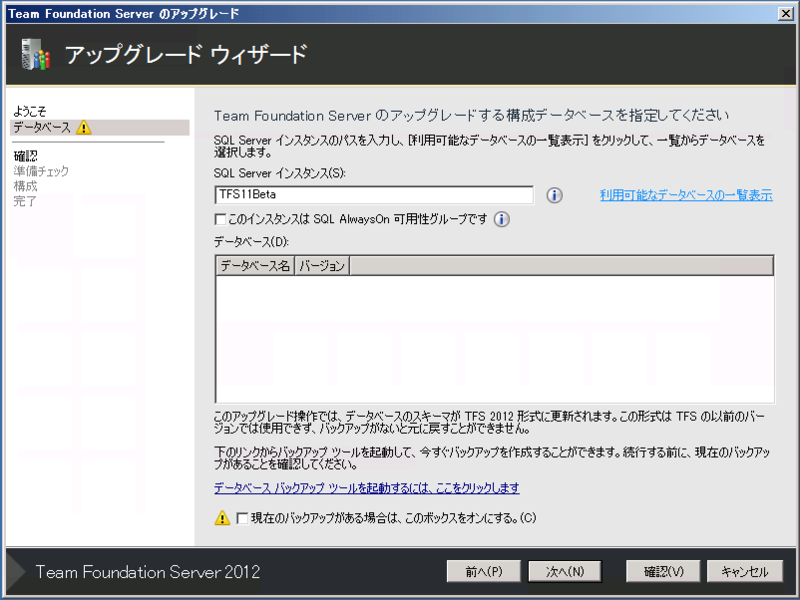This screenshot has height=600, width=800.
Task: Check the 現在のバックアップがある場合 confirmation box
Action: pos(242,518)
